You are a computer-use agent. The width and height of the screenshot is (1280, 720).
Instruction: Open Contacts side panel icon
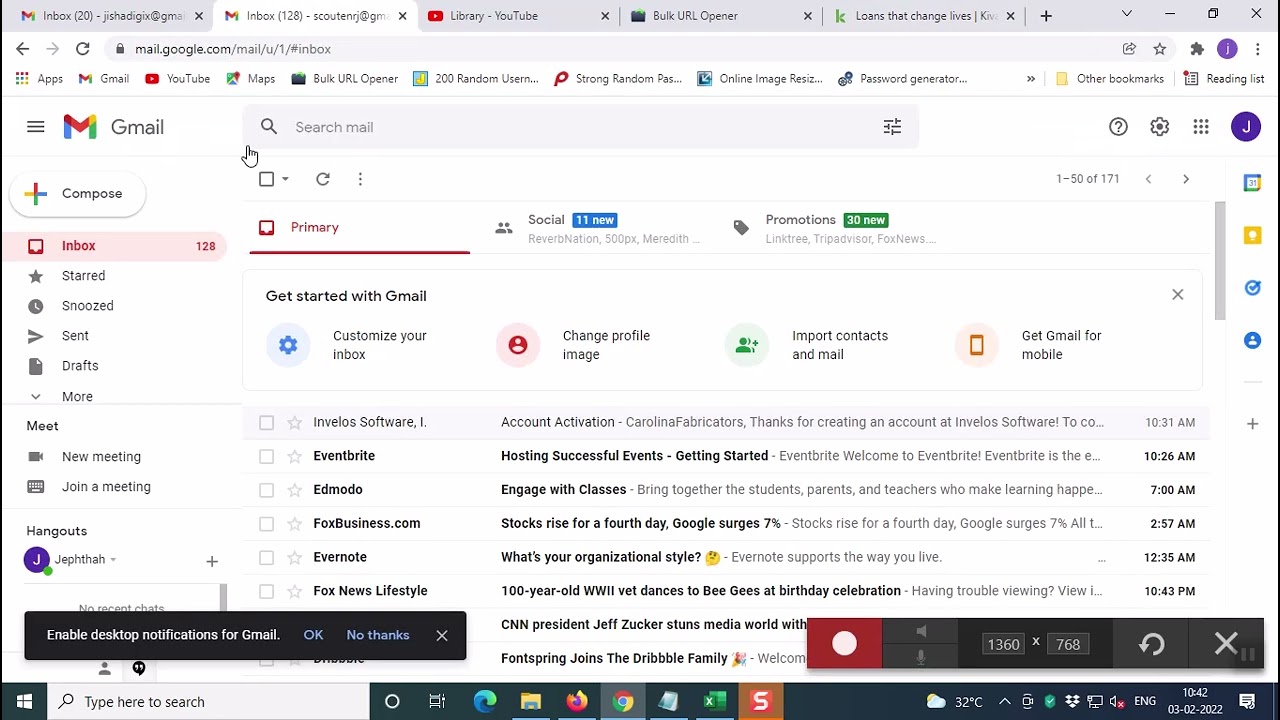tap(1252, 340)
